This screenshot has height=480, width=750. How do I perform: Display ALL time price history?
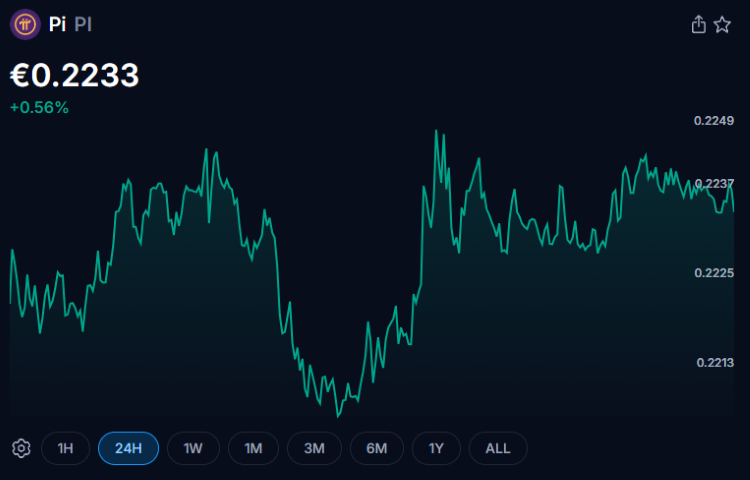[x=498, y=448]
